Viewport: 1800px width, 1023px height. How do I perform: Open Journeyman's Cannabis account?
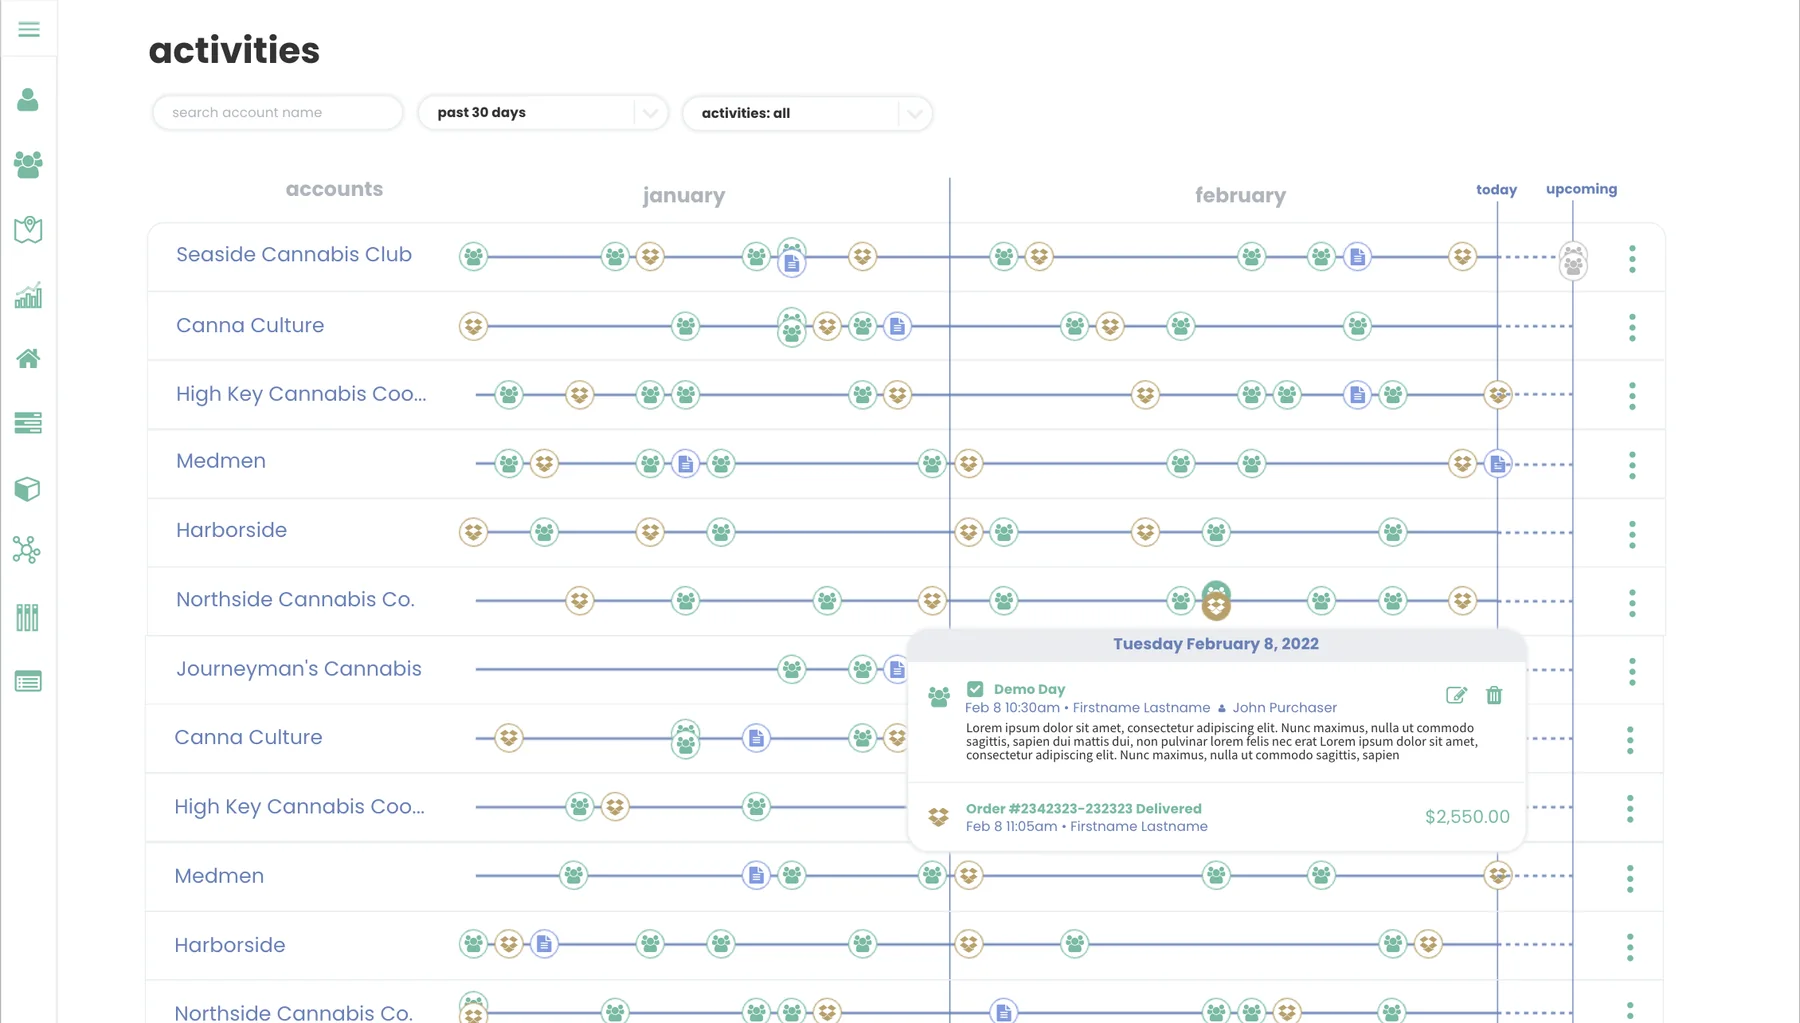pos(299,669)
